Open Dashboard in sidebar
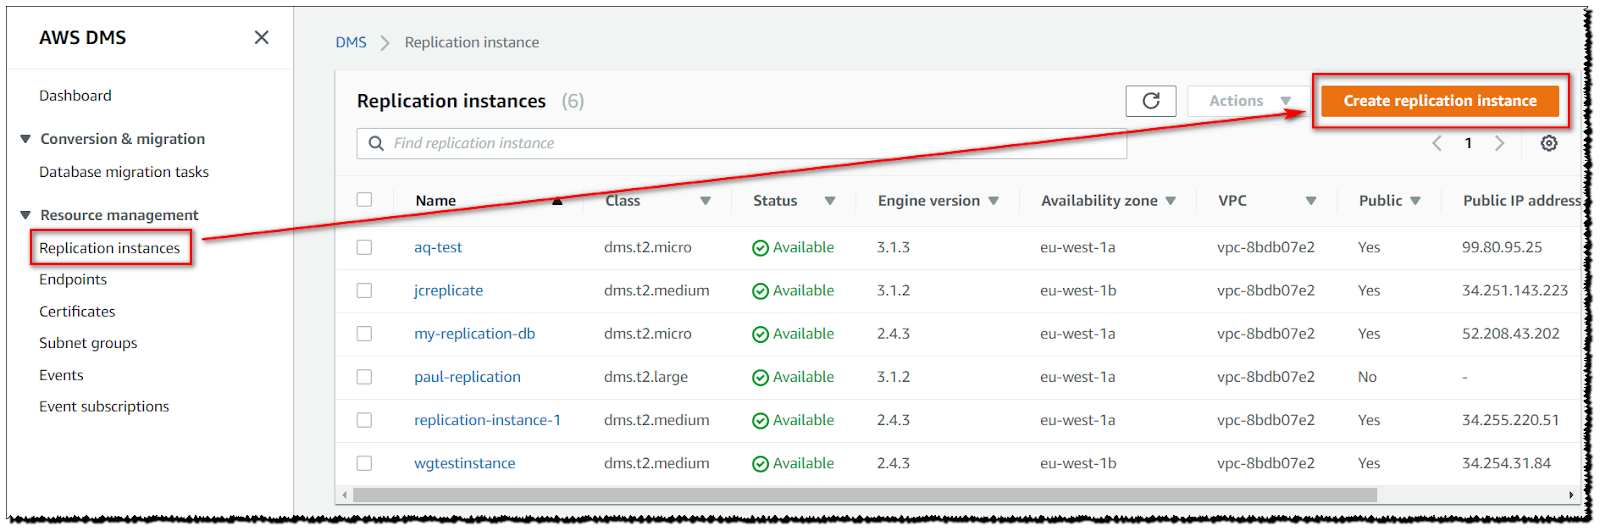Viewport: 1600px width, 531px height. tap(75, 96)
